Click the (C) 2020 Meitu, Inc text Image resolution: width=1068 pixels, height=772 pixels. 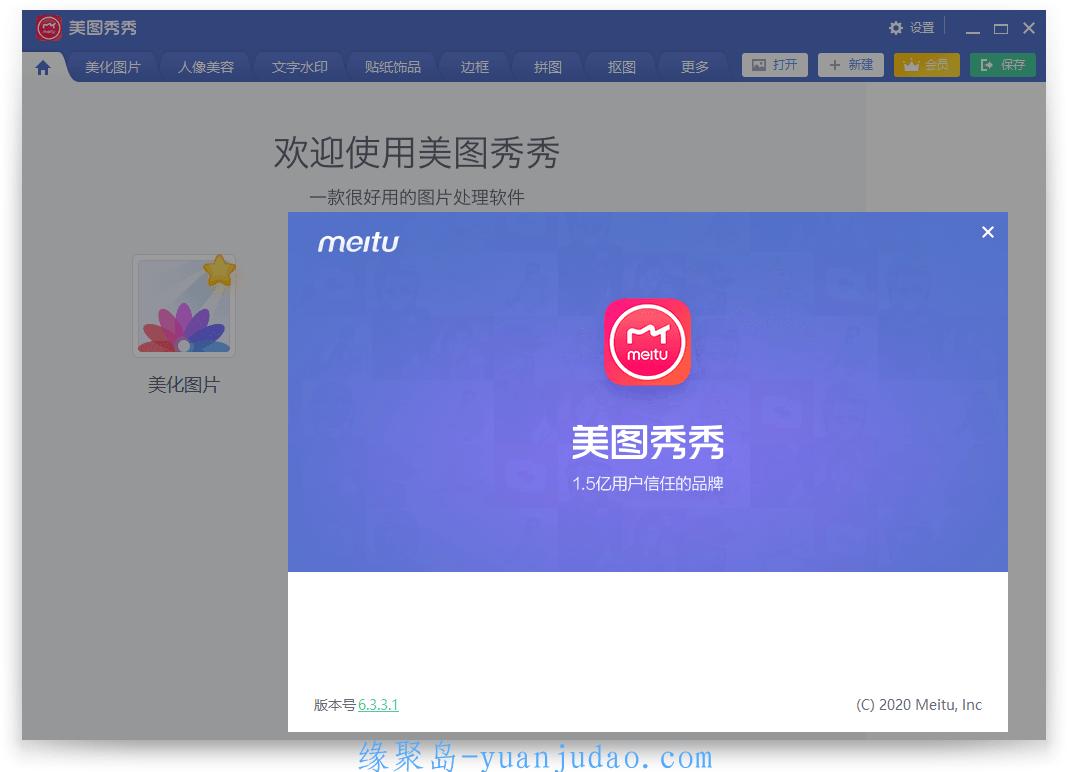919,705
